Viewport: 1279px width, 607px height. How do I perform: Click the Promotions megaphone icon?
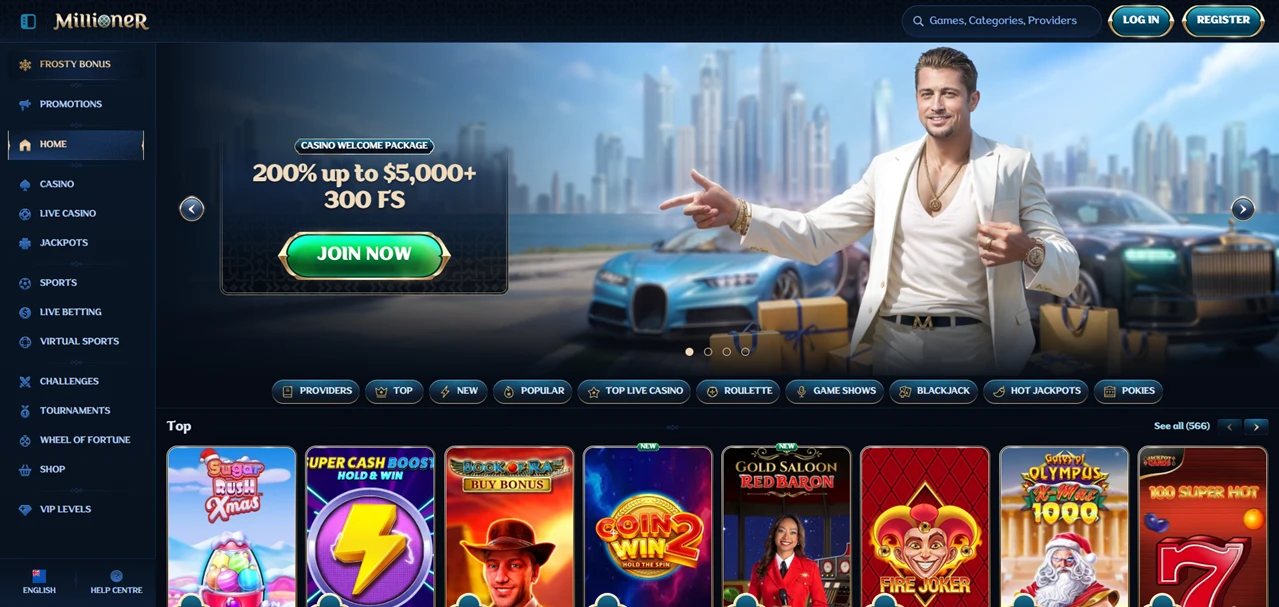pos(25,104)
